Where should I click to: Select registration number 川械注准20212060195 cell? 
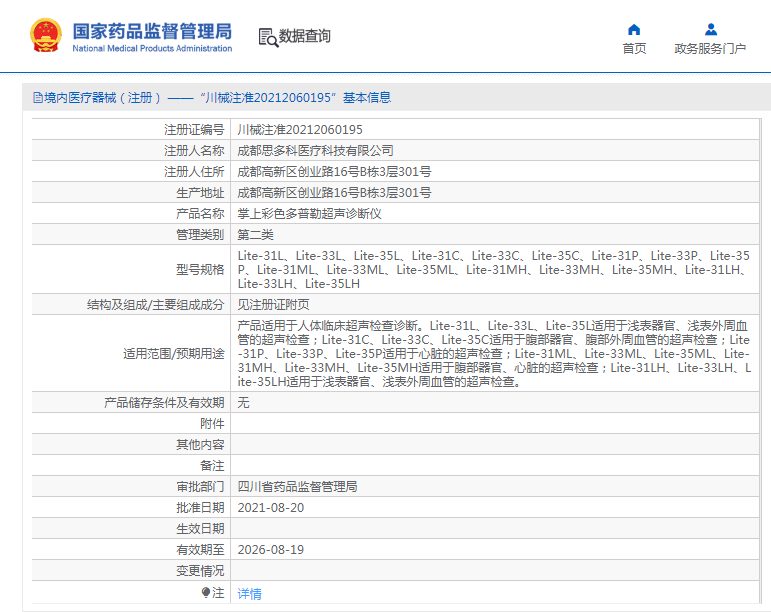tap(300, 130)
